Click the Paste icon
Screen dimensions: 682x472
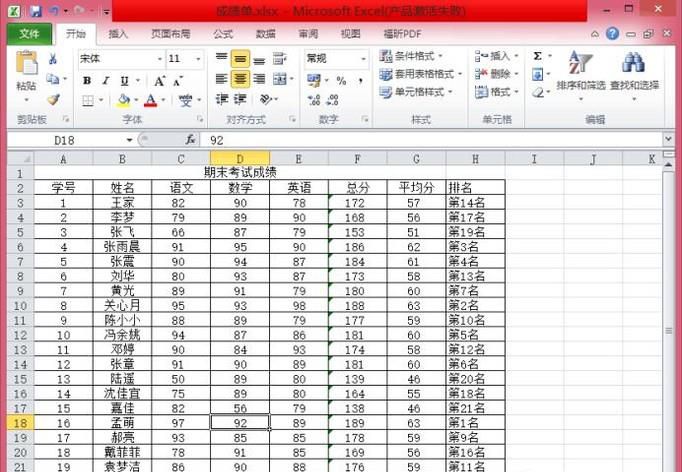(x=27, y=64)
